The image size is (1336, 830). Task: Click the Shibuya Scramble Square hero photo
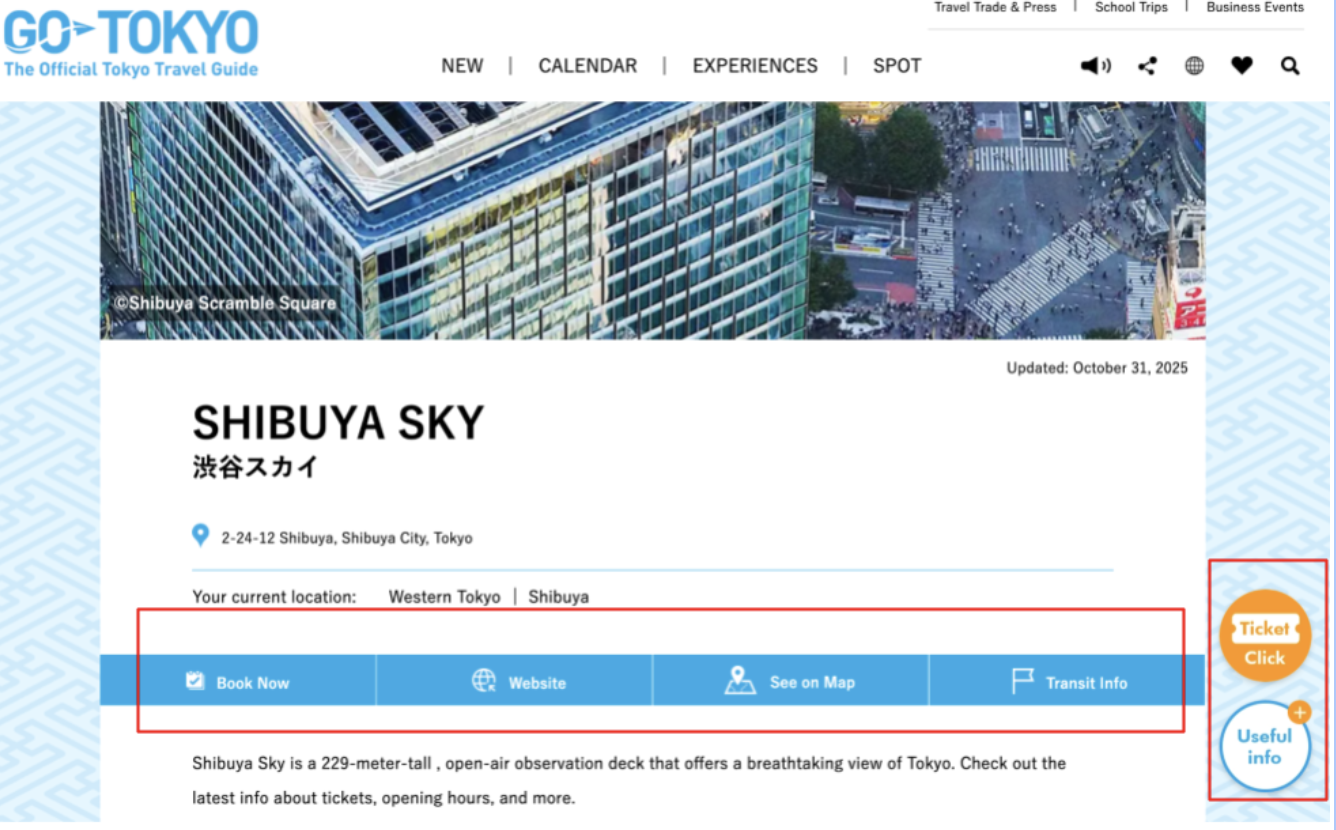(x=652, y=220)
